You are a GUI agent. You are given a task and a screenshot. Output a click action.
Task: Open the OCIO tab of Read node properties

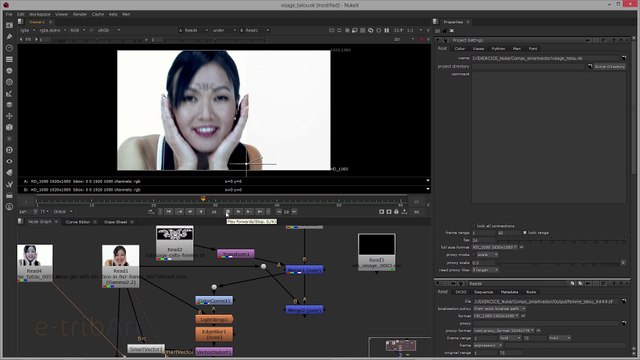[461, 292]
